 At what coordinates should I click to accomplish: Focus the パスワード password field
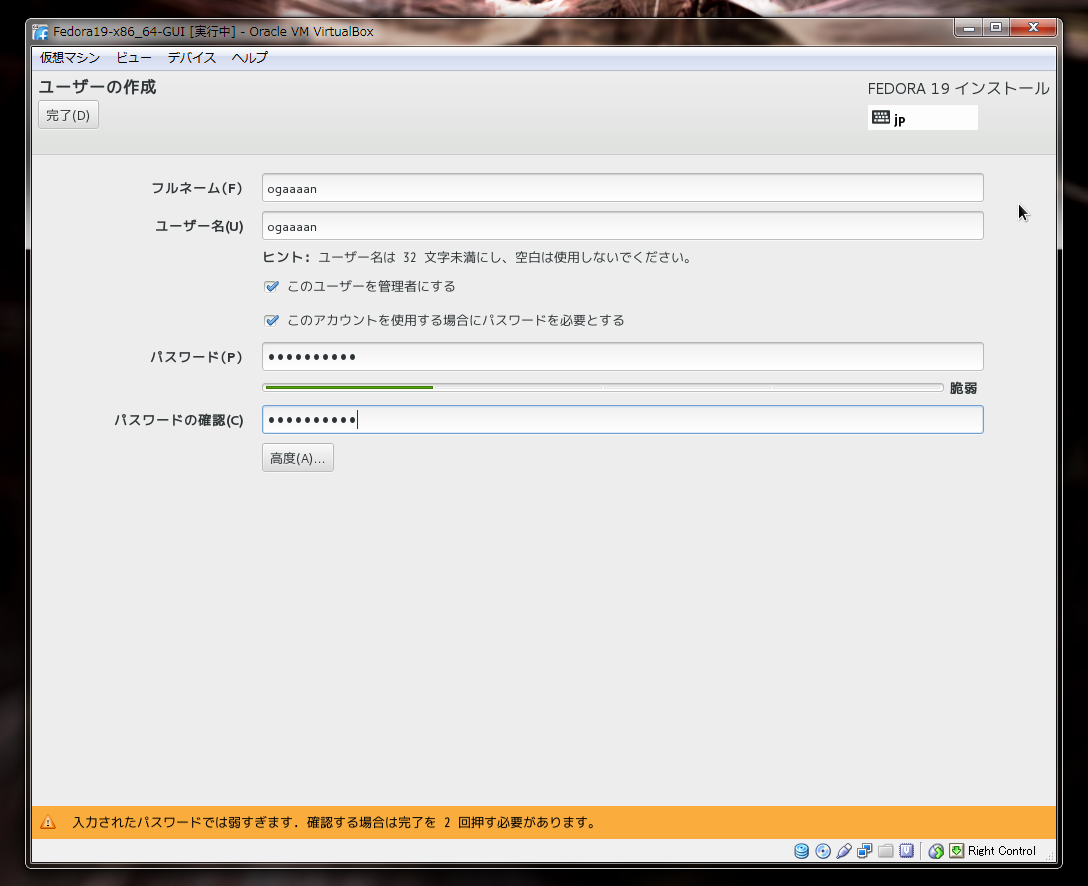click(622, 357)
